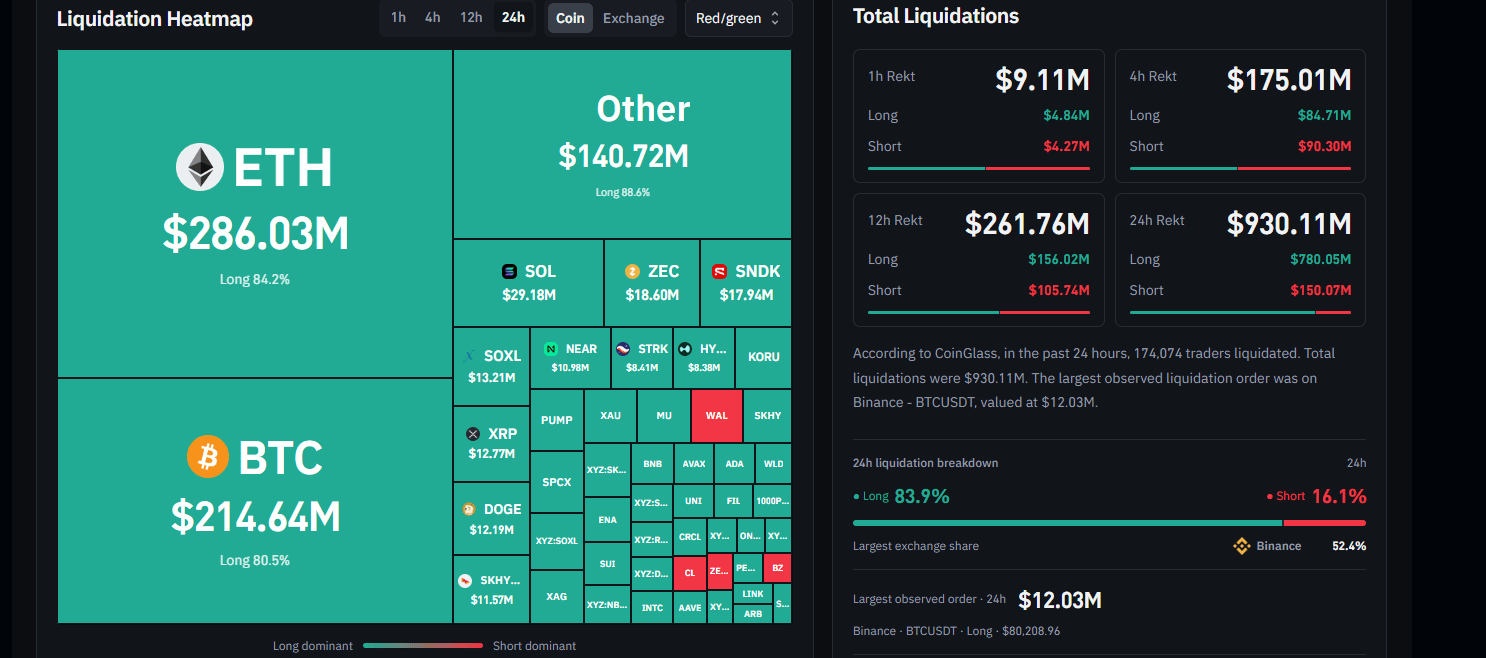Click the green NEAR icon
Viewport: 1486px width, 658px height.
coord(551,349)
